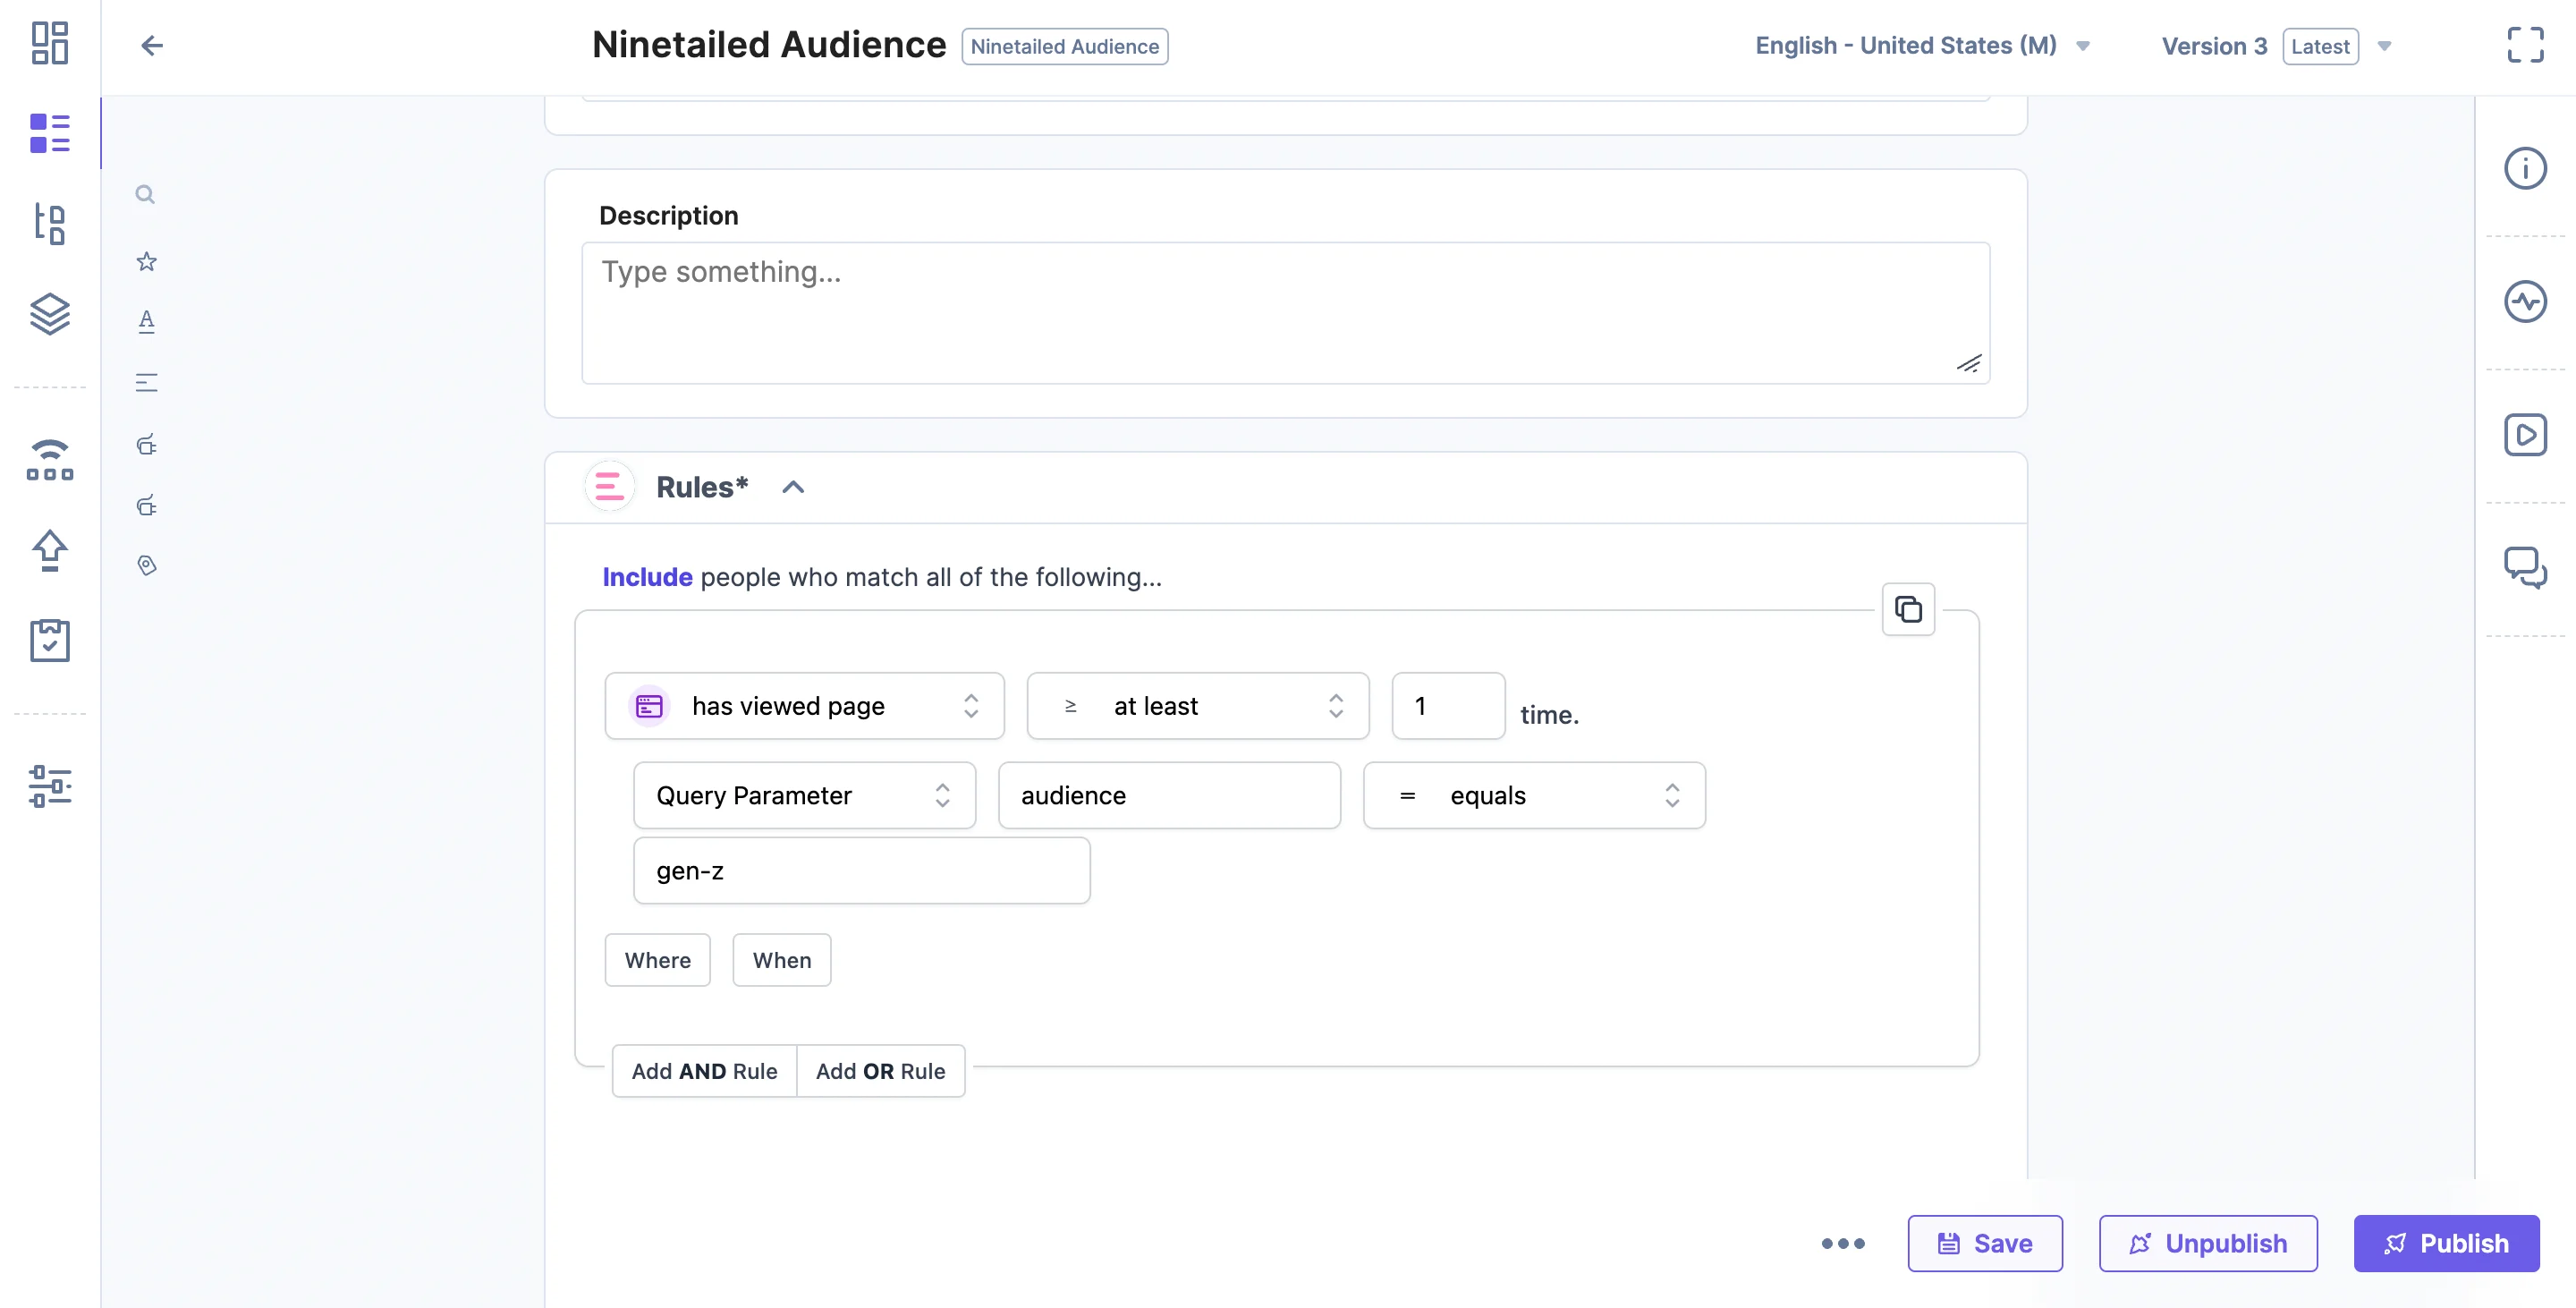Screen dimensions: 2576x1308
Task: Open the 'equals' operator dropdown
Action: [1533, 796]
